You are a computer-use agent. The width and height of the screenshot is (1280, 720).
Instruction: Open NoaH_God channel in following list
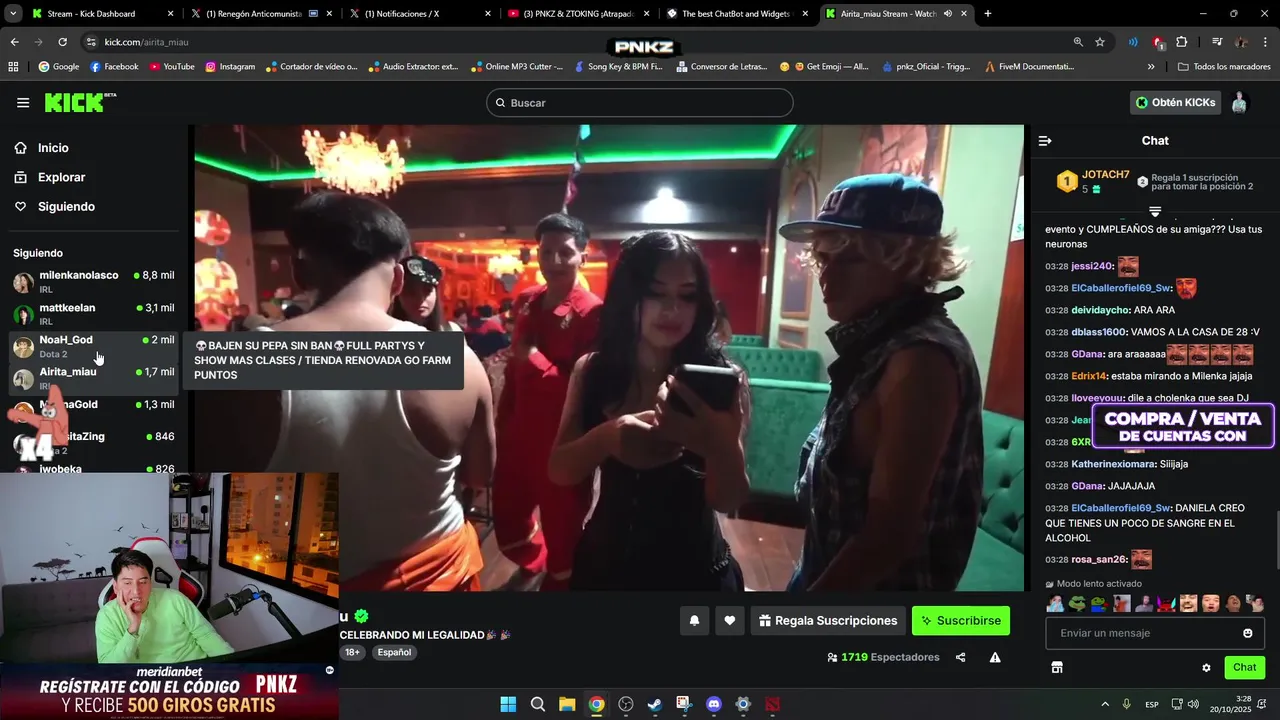point(94,346)
